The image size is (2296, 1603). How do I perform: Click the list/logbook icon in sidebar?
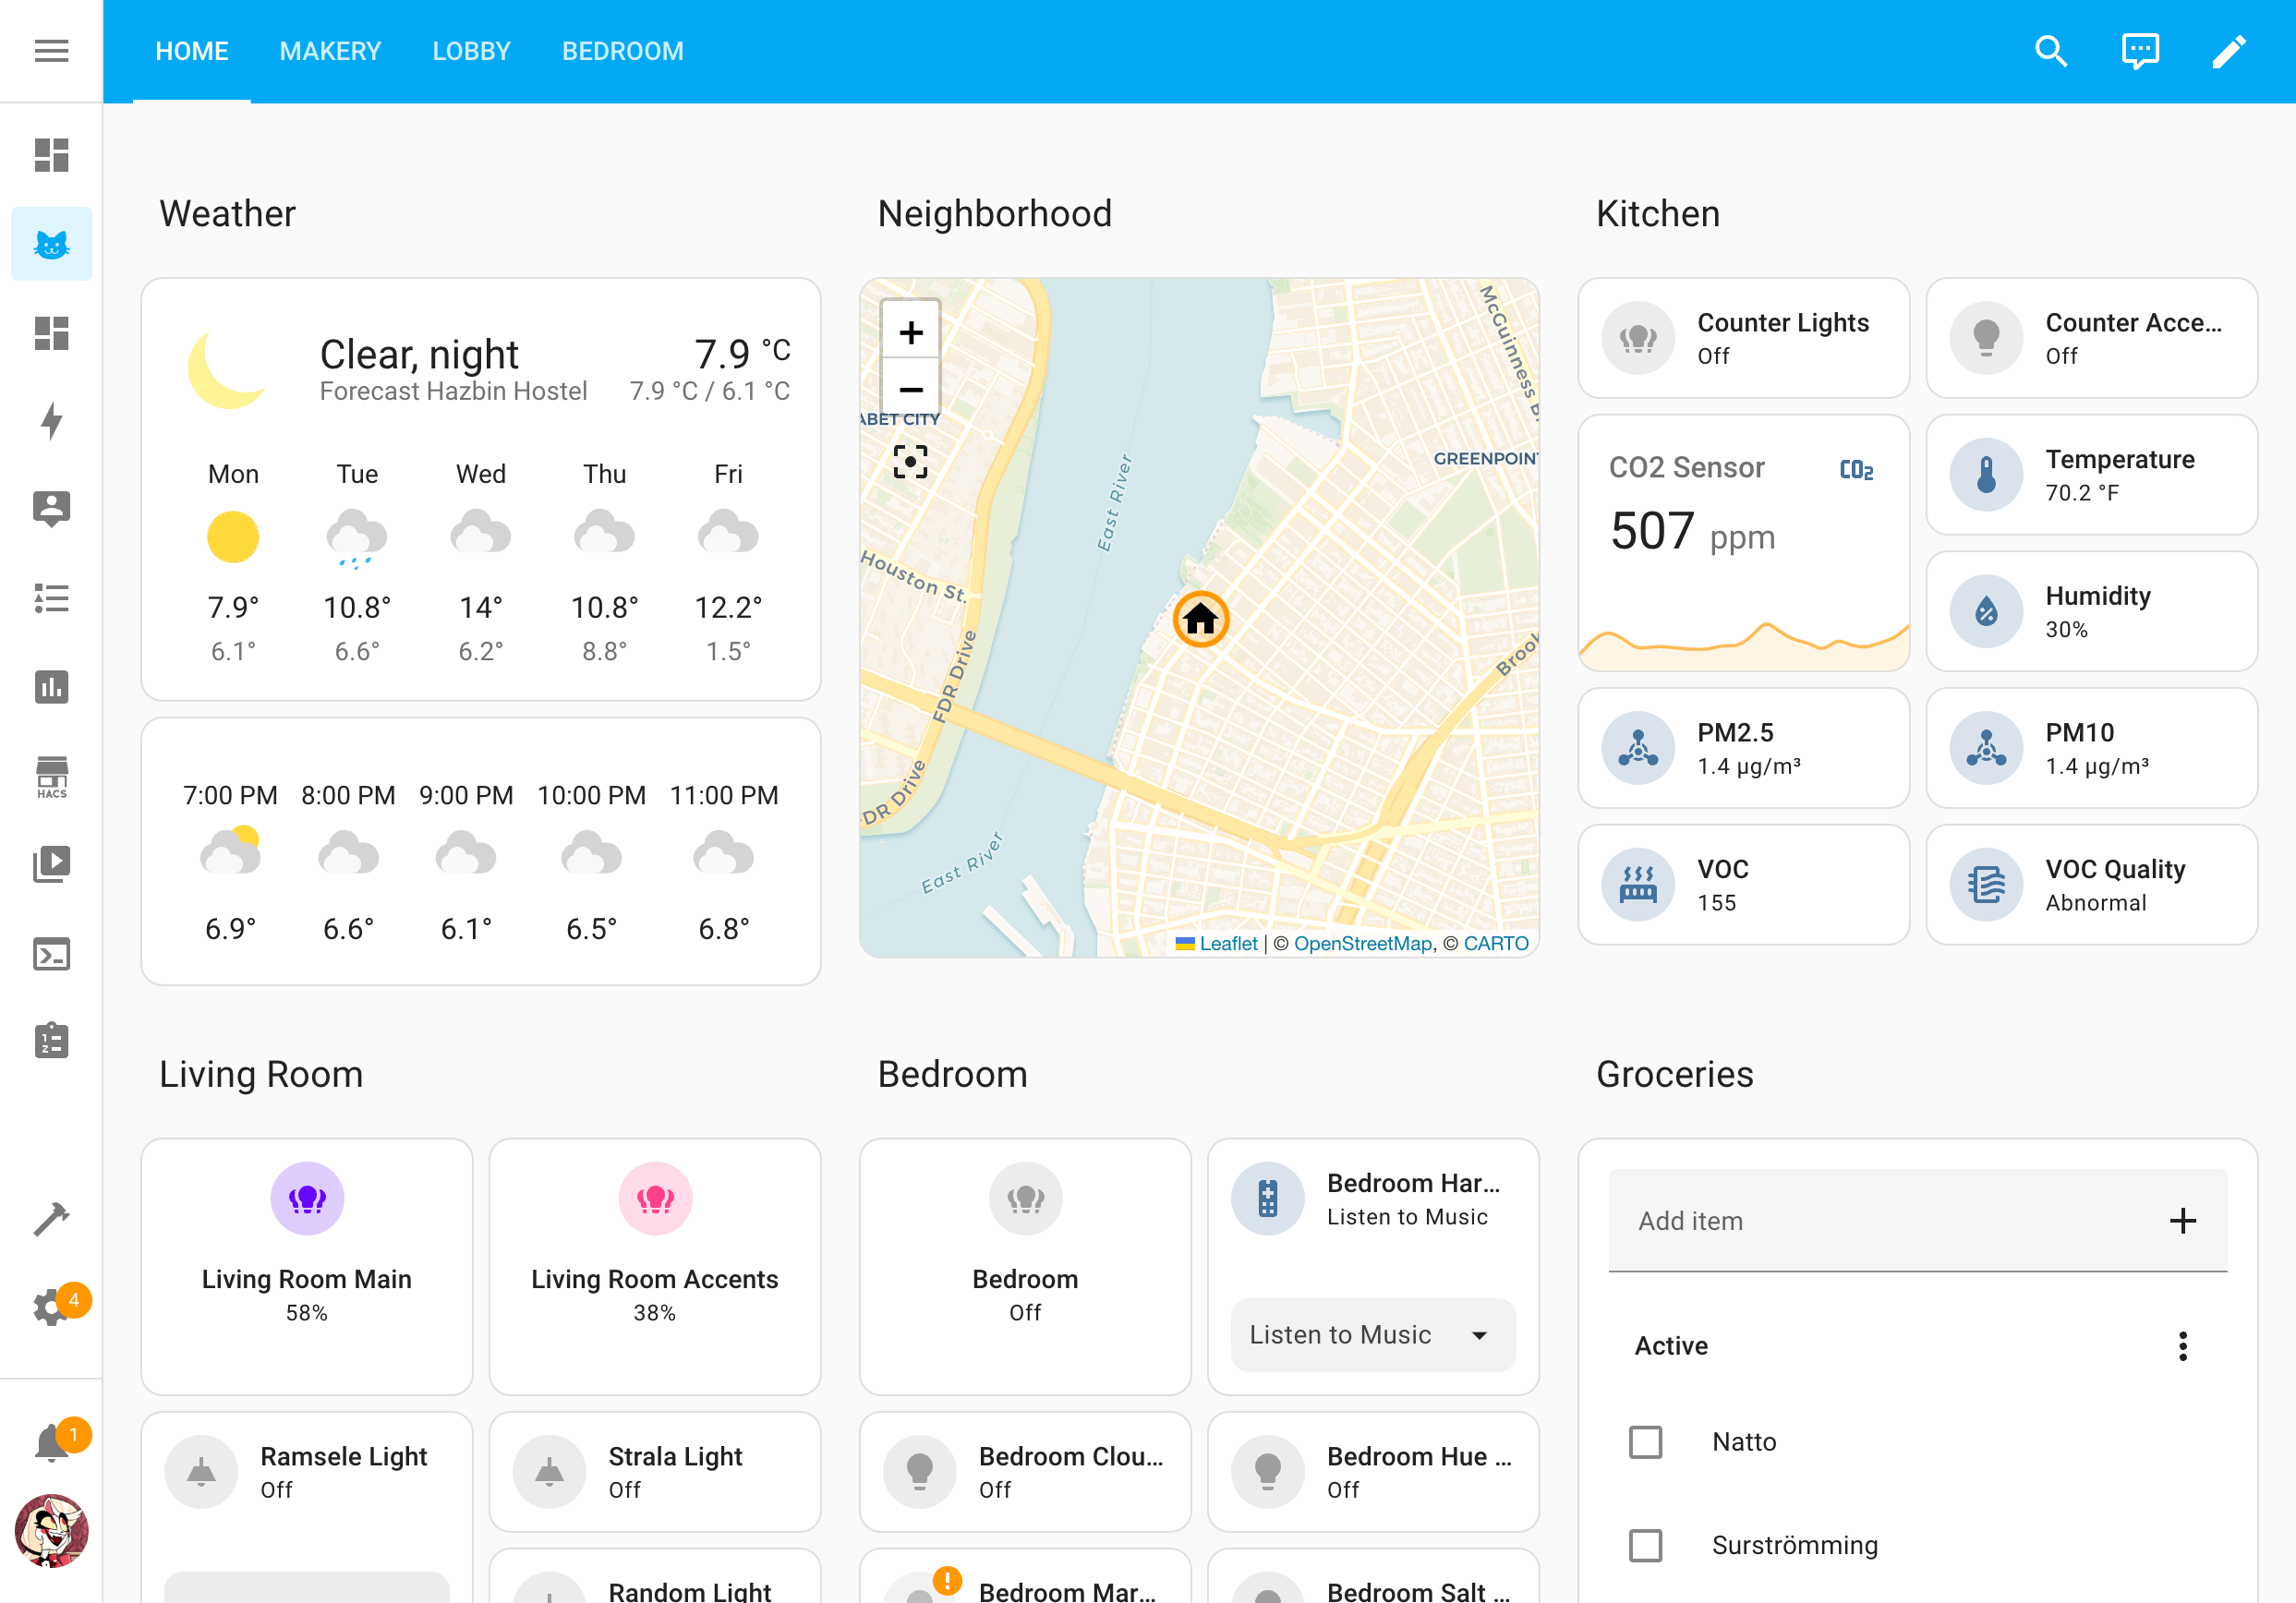pos(51,598)
